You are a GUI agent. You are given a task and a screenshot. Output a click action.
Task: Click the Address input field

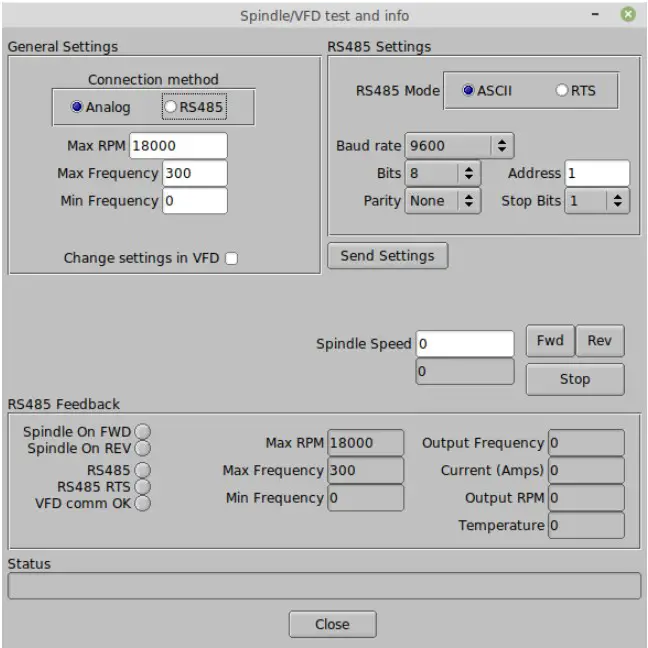[597, 173]
